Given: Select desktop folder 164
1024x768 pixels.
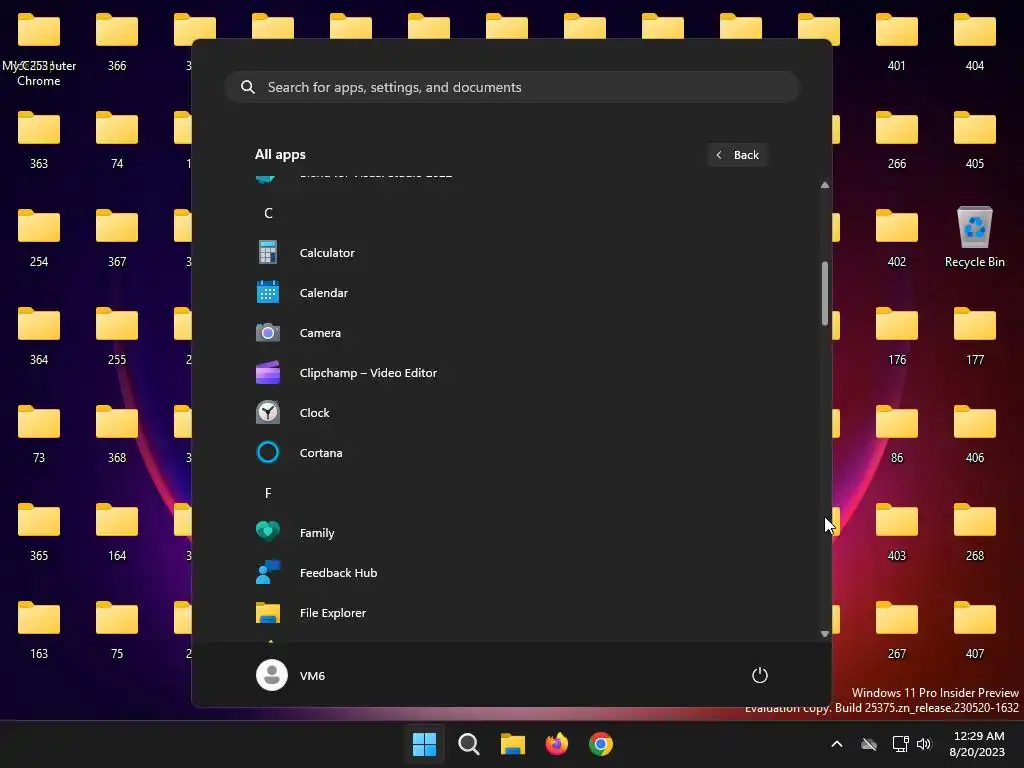Looking at the screenshot, I should [117, 531].
